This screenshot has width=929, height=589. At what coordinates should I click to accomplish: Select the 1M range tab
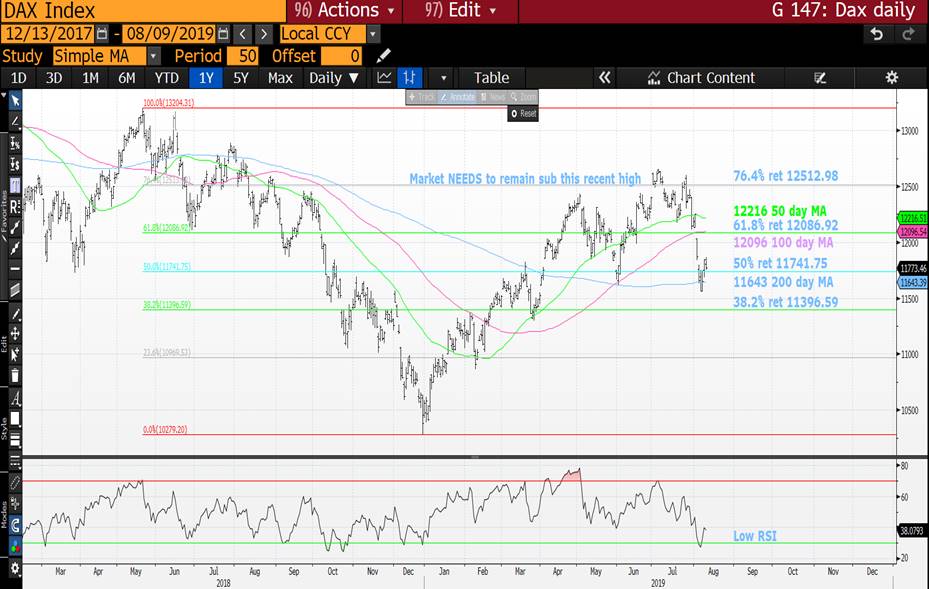90,78
